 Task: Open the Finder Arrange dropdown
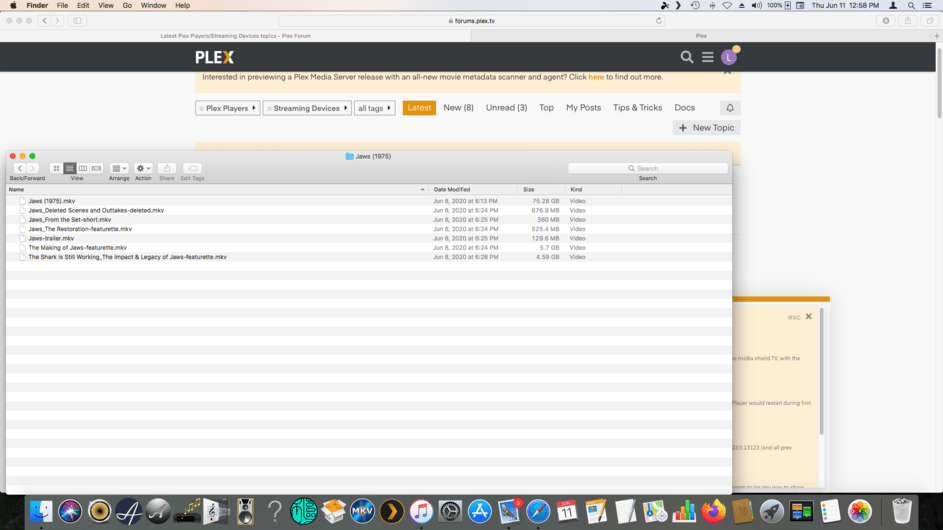119,168
